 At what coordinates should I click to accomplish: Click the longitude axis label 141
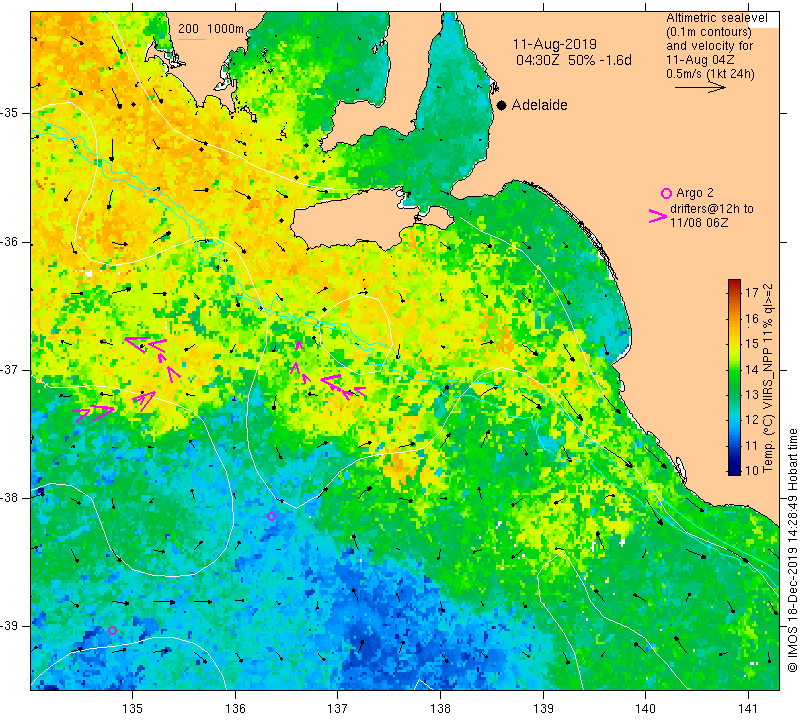748,708
